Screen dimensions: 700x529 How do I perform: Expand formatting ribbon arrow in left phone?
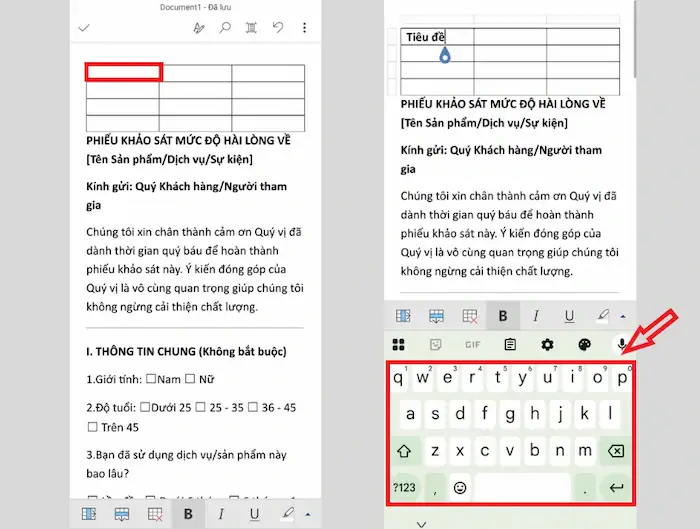pos(308,515)
